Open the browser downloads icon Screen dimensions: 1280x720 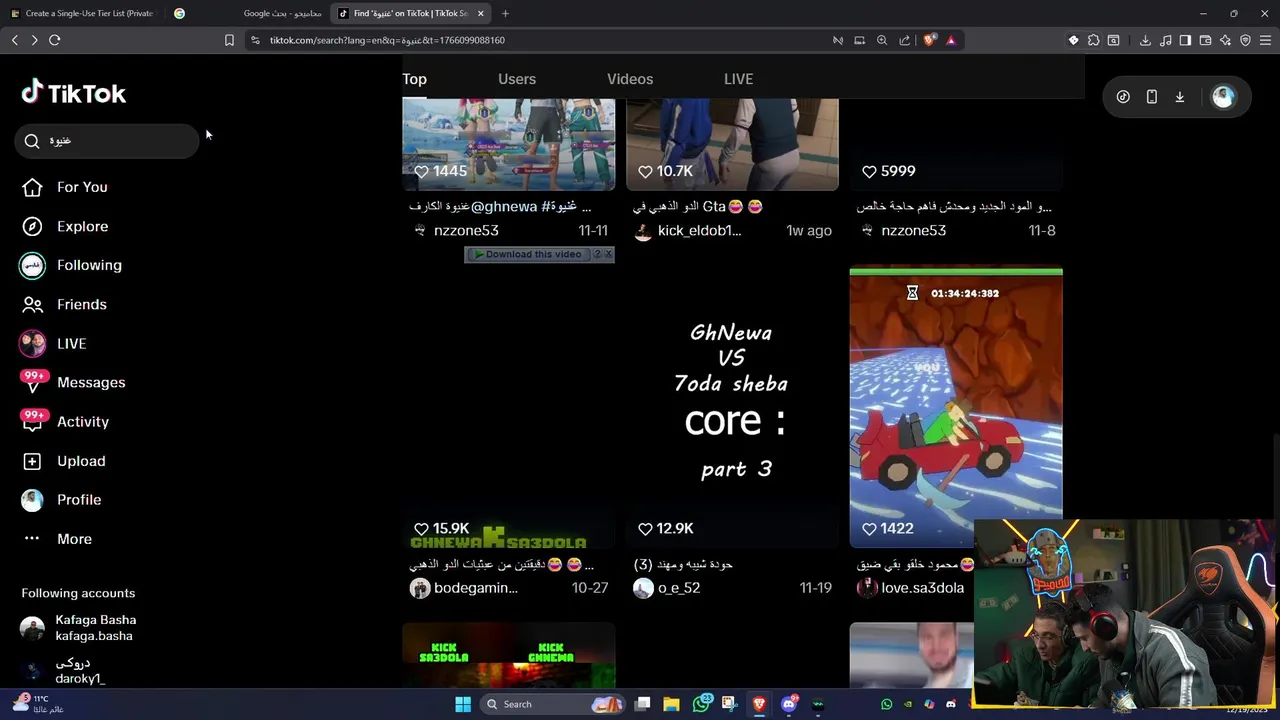point(1145,40)
